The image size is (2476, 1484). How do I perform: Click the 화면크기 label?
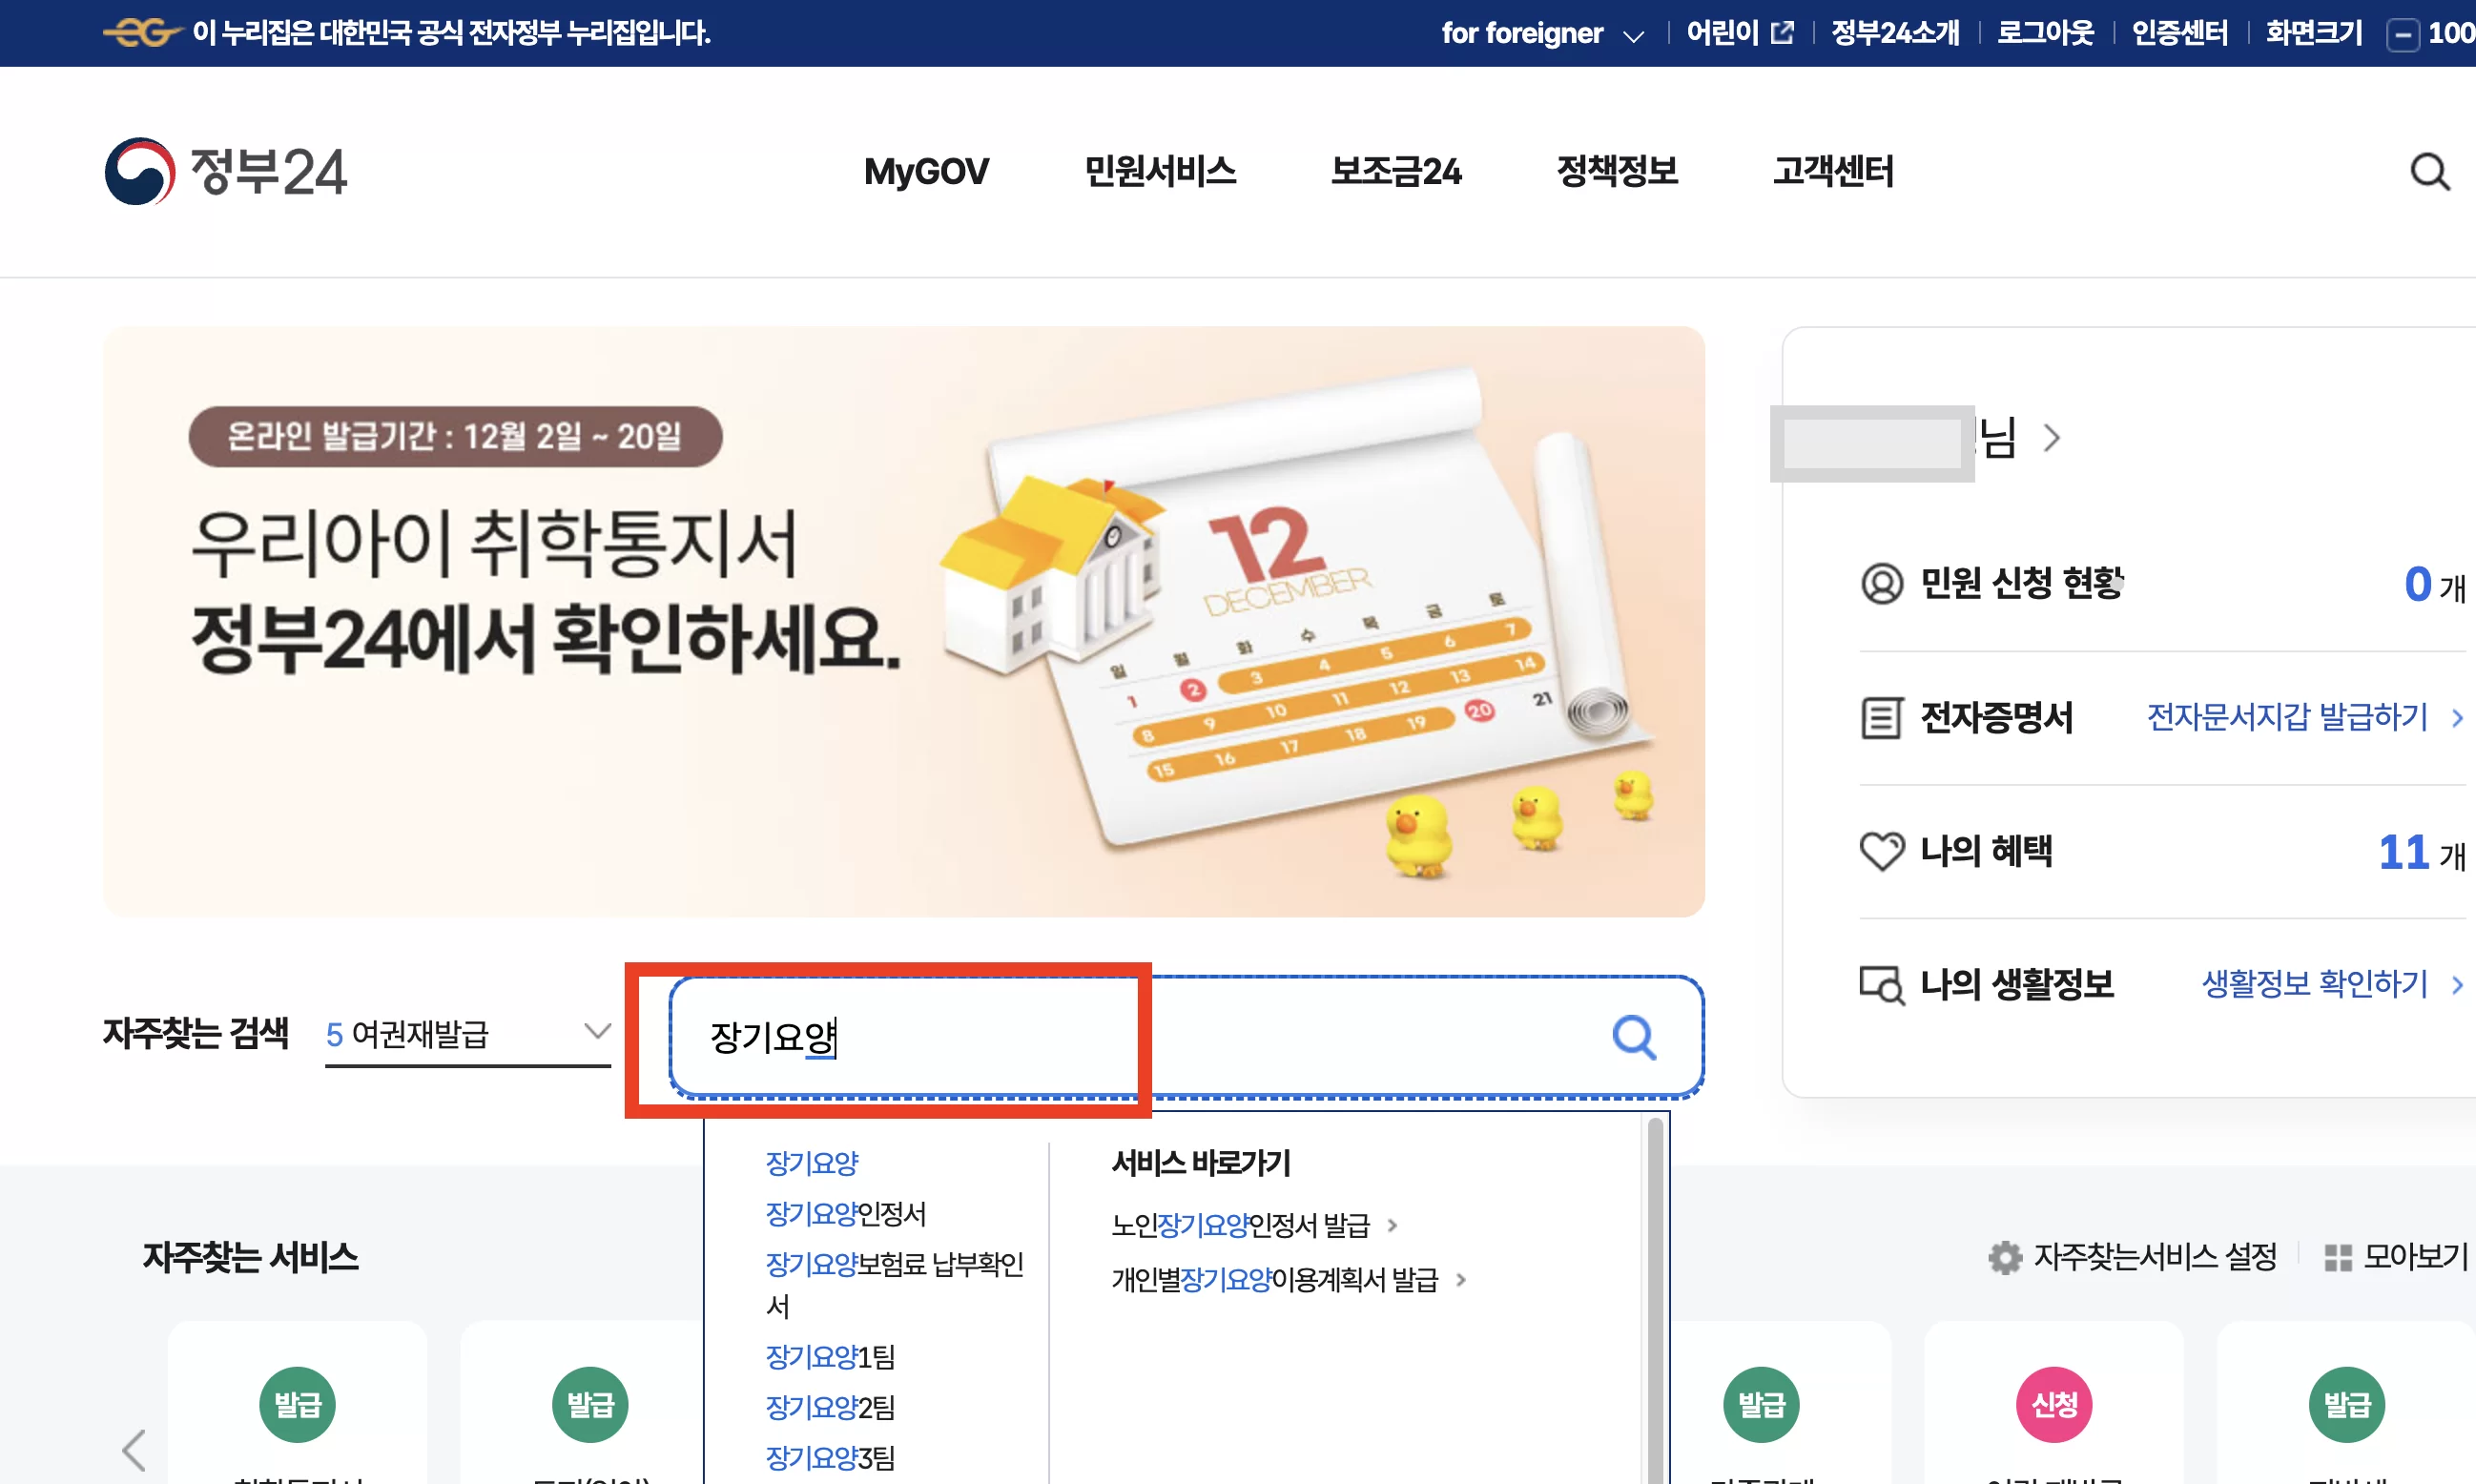(x=2314, y=33)
